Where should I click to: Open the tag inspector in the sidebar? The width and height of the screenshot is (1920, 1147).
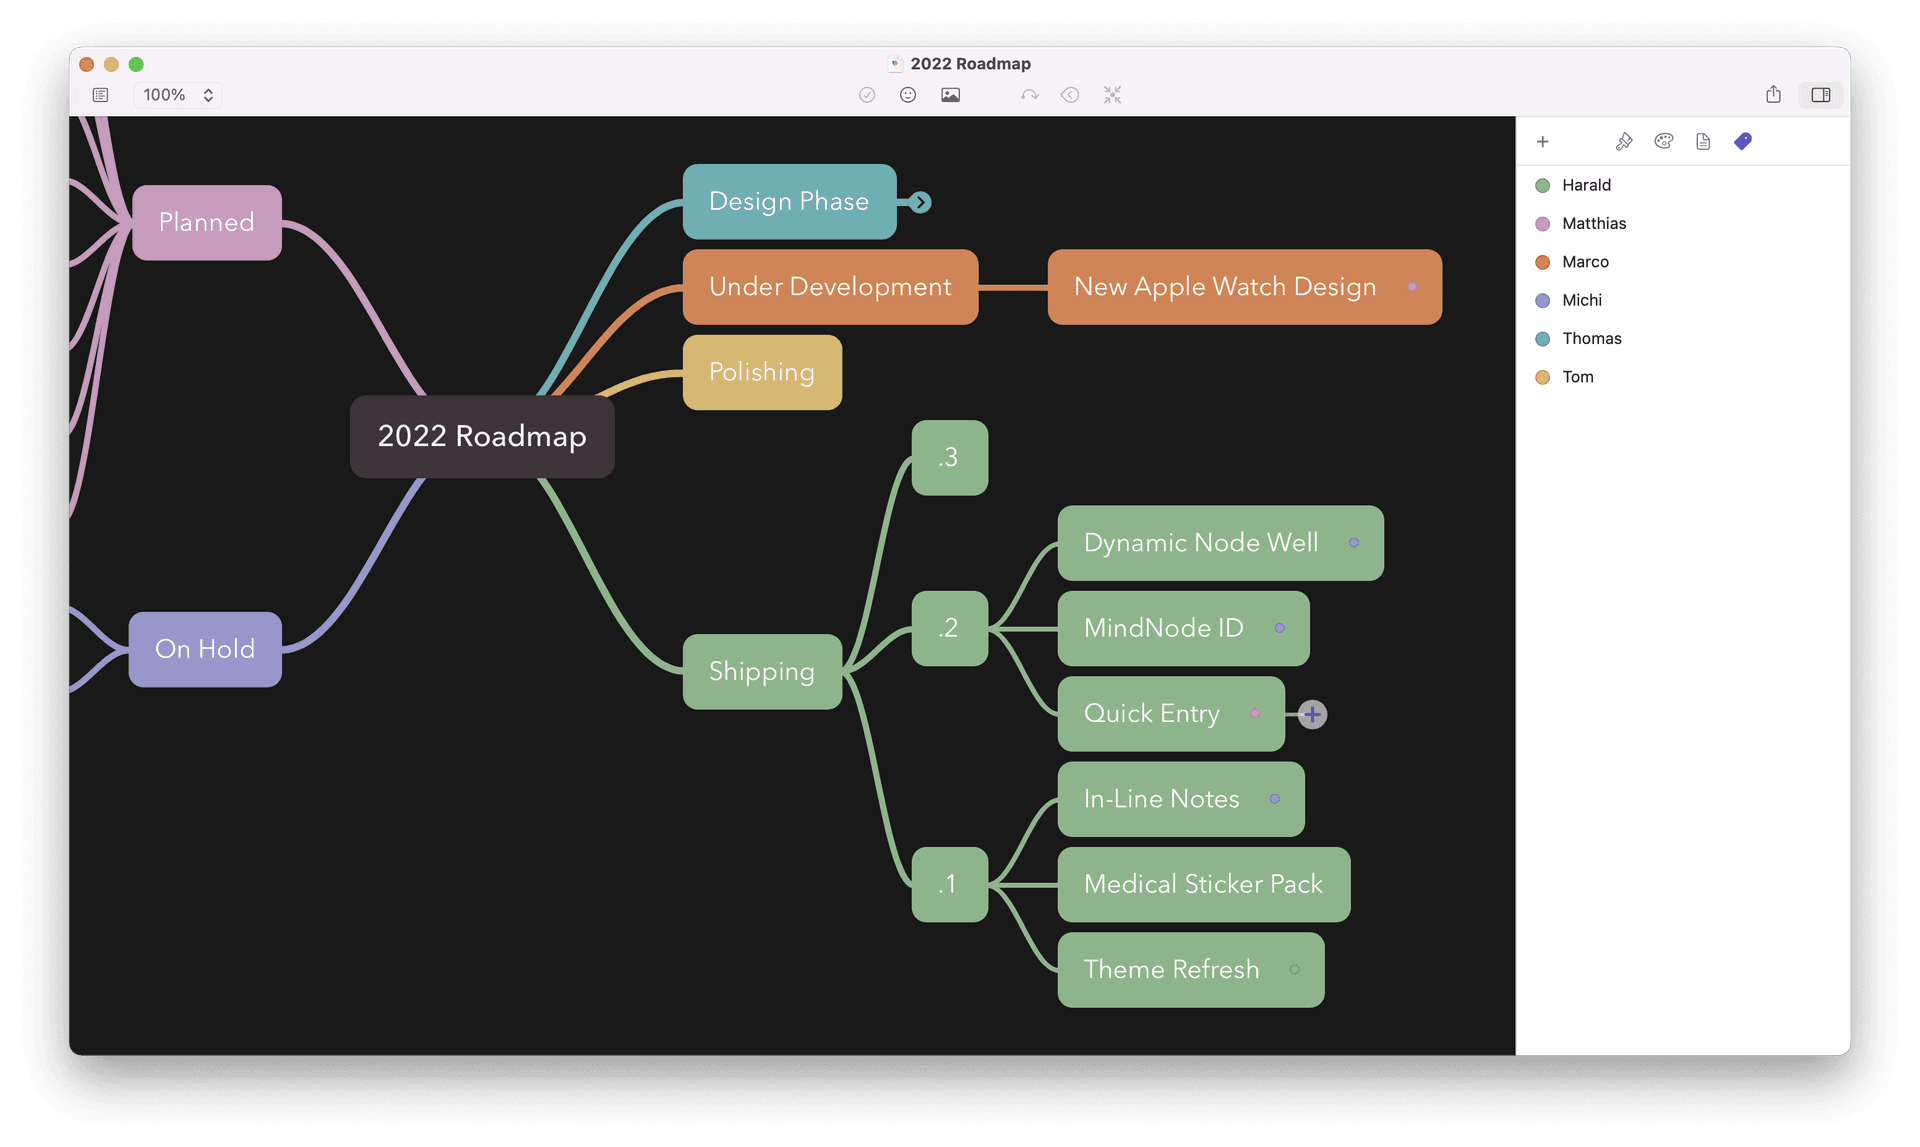coord(1743,141)
